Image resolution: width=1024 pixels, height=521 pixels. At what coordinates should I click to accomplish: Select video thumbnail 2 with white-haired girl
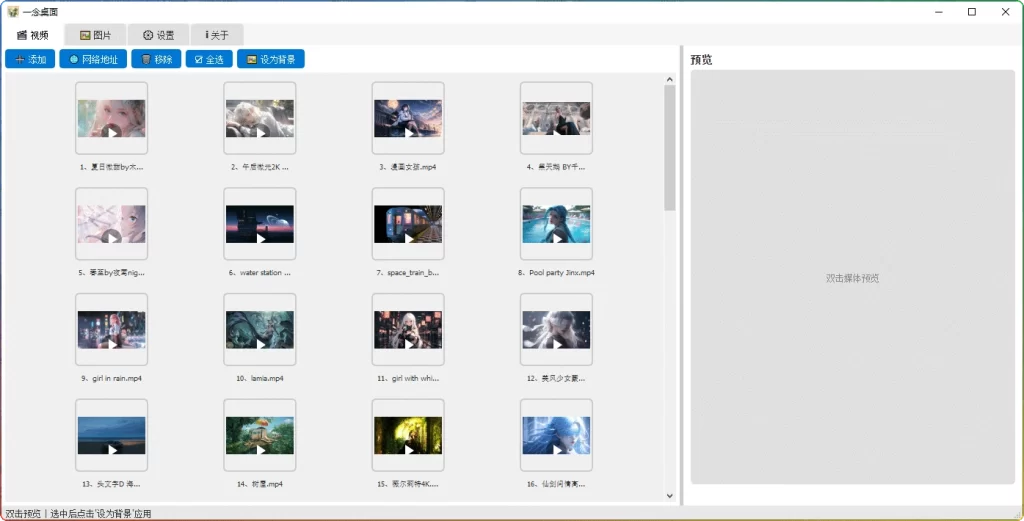(x=260, y=118)
